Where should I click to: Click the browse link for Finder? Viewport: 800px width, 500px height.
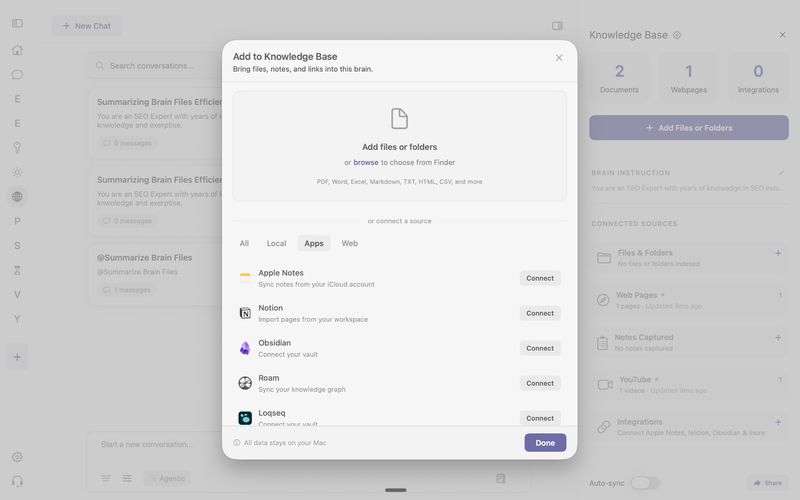[x=366, y=162]
